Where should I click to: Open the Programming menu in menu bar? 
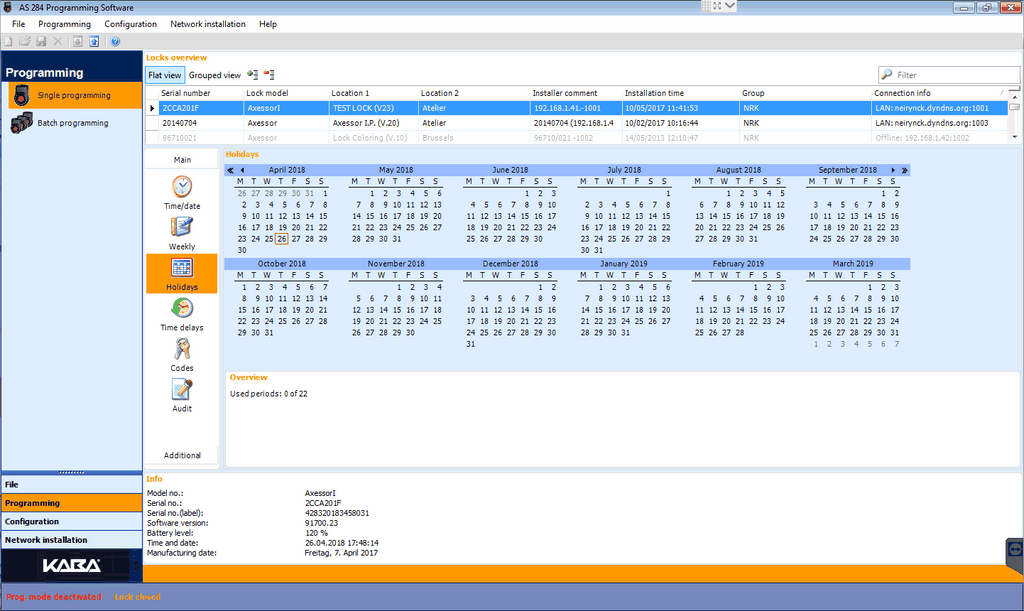(x=65, y=24)
